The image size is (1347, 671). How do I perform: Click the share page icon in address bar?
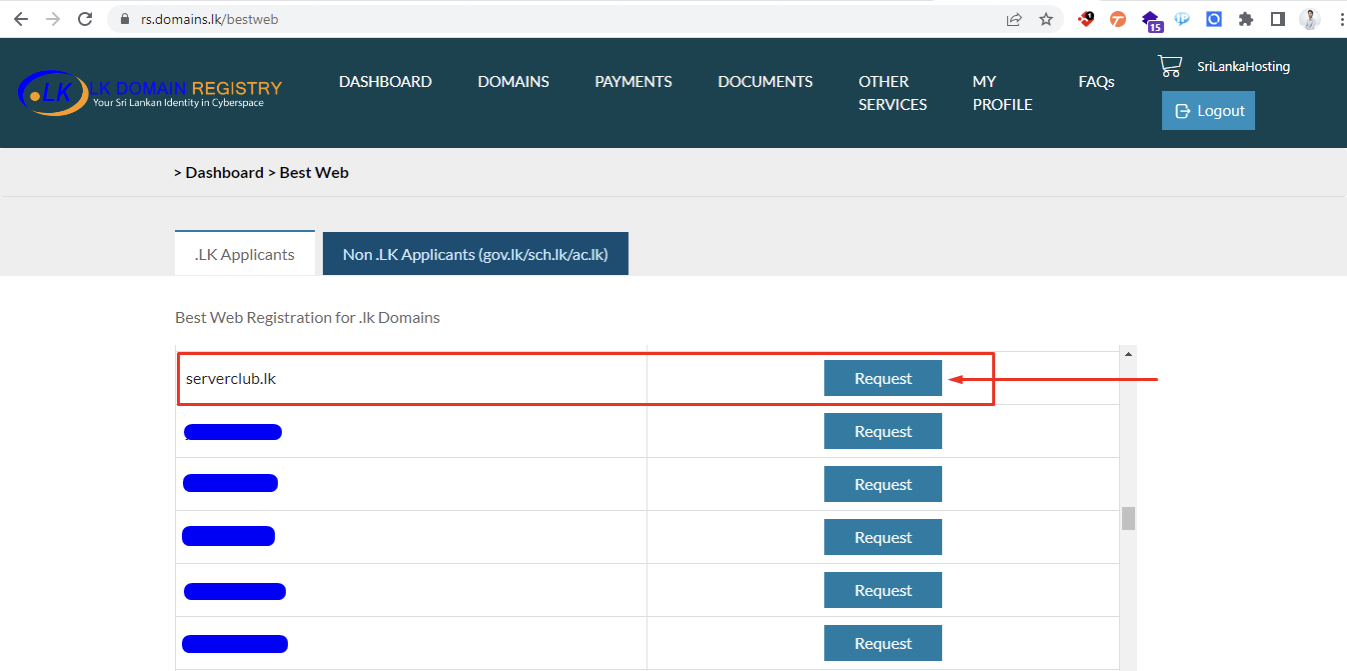click(x=1014, y=19)
